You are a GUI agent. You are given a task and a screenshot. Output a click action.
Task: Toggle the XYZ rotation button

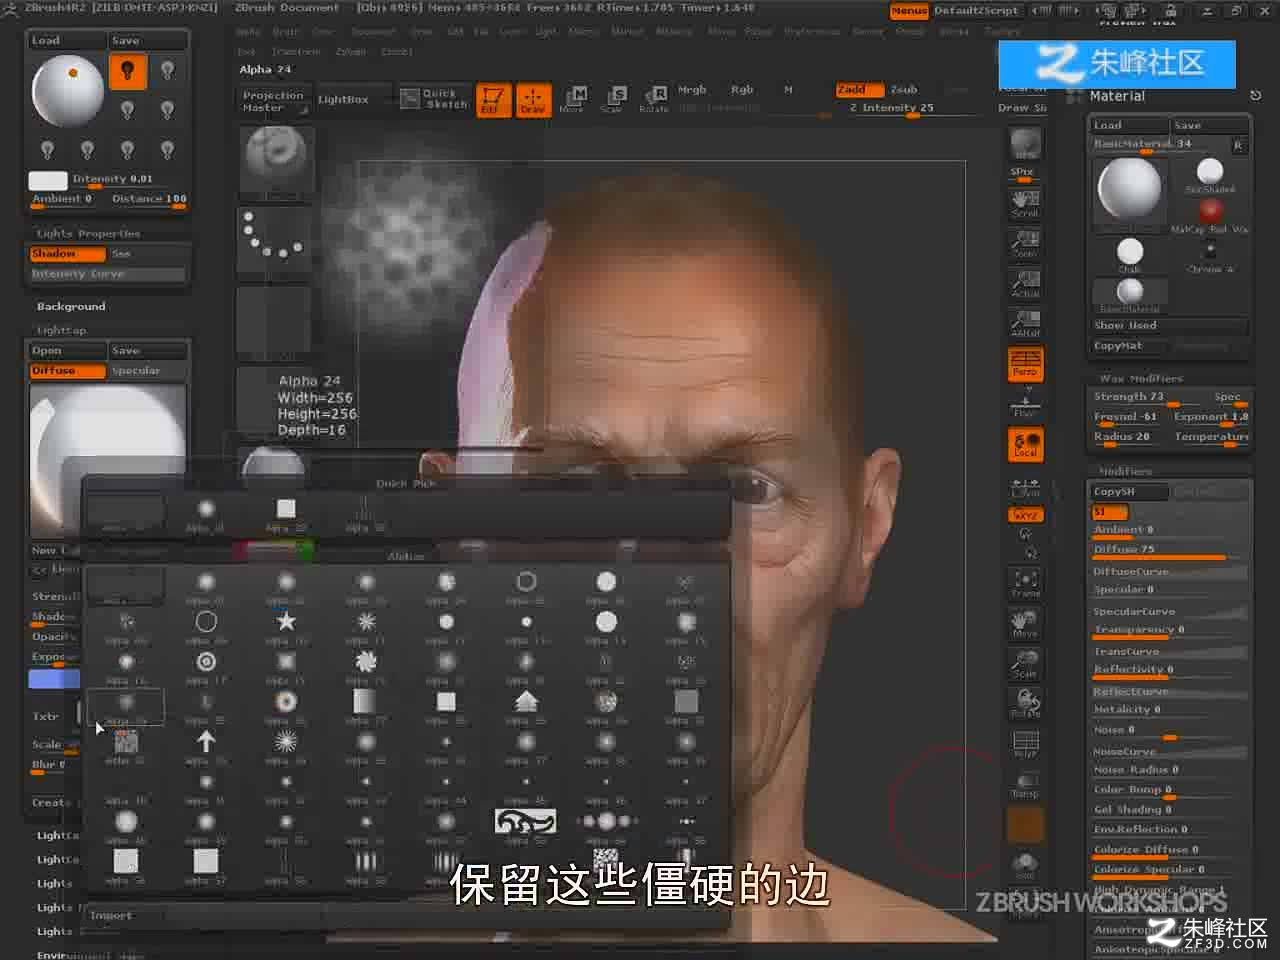coord(1025,515)
